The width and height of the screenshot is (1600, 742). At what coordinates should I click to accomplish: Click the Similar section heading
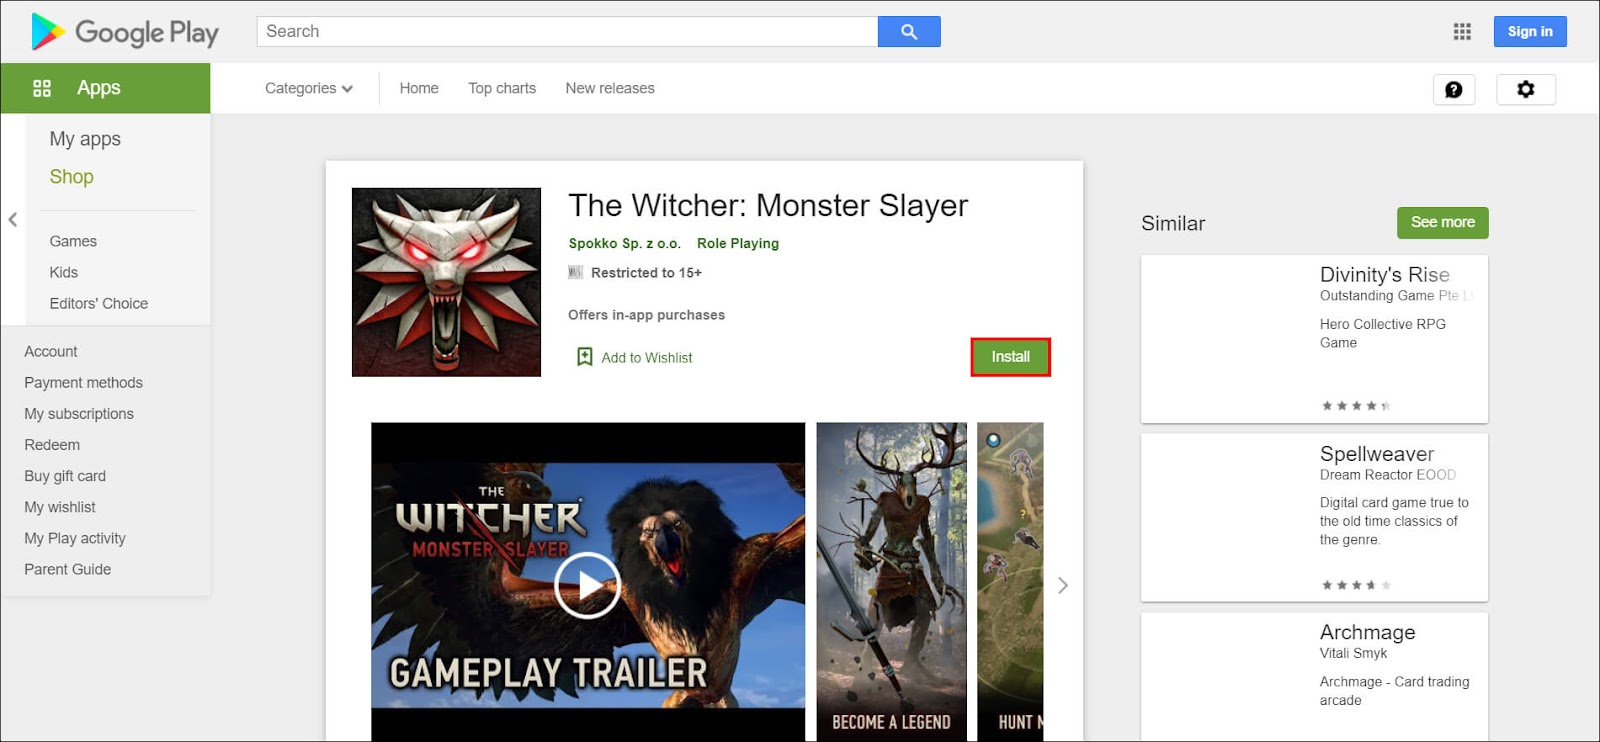pyautogui.click(x=1173, y=224)
